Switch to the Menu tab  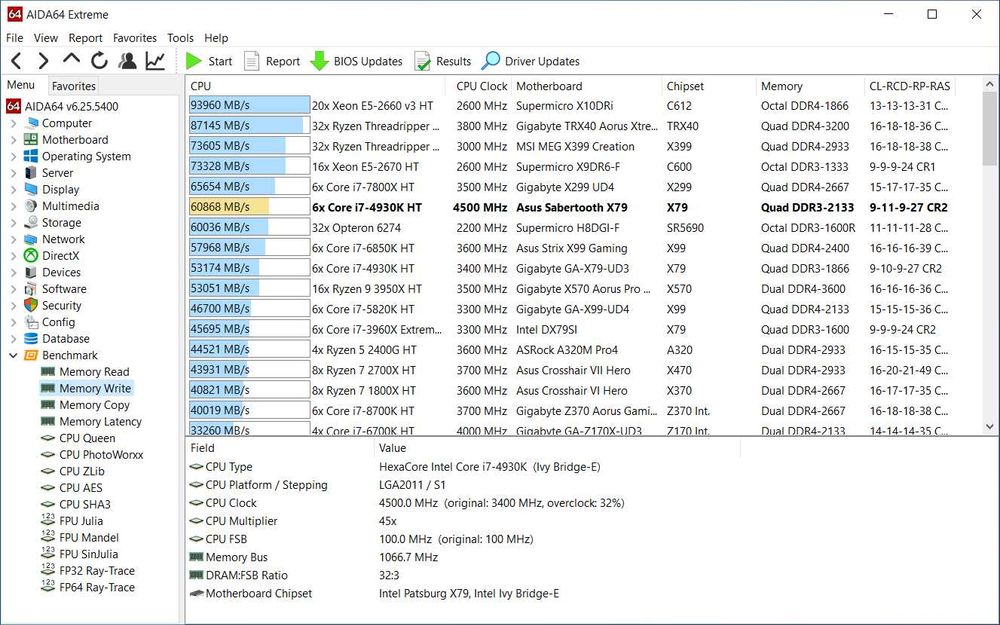tap(21, 85)
